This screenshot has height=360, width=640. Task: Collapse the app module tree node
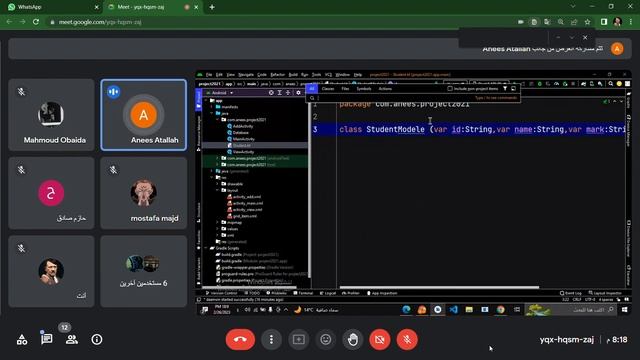tap(207, 100)
